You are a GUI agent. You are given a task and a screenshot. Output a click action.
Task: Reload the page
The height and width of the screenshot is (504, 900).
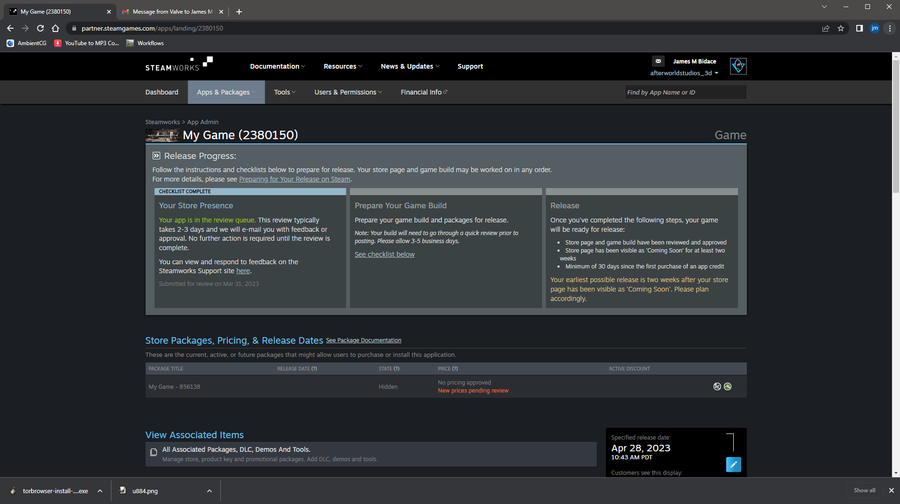40,28
